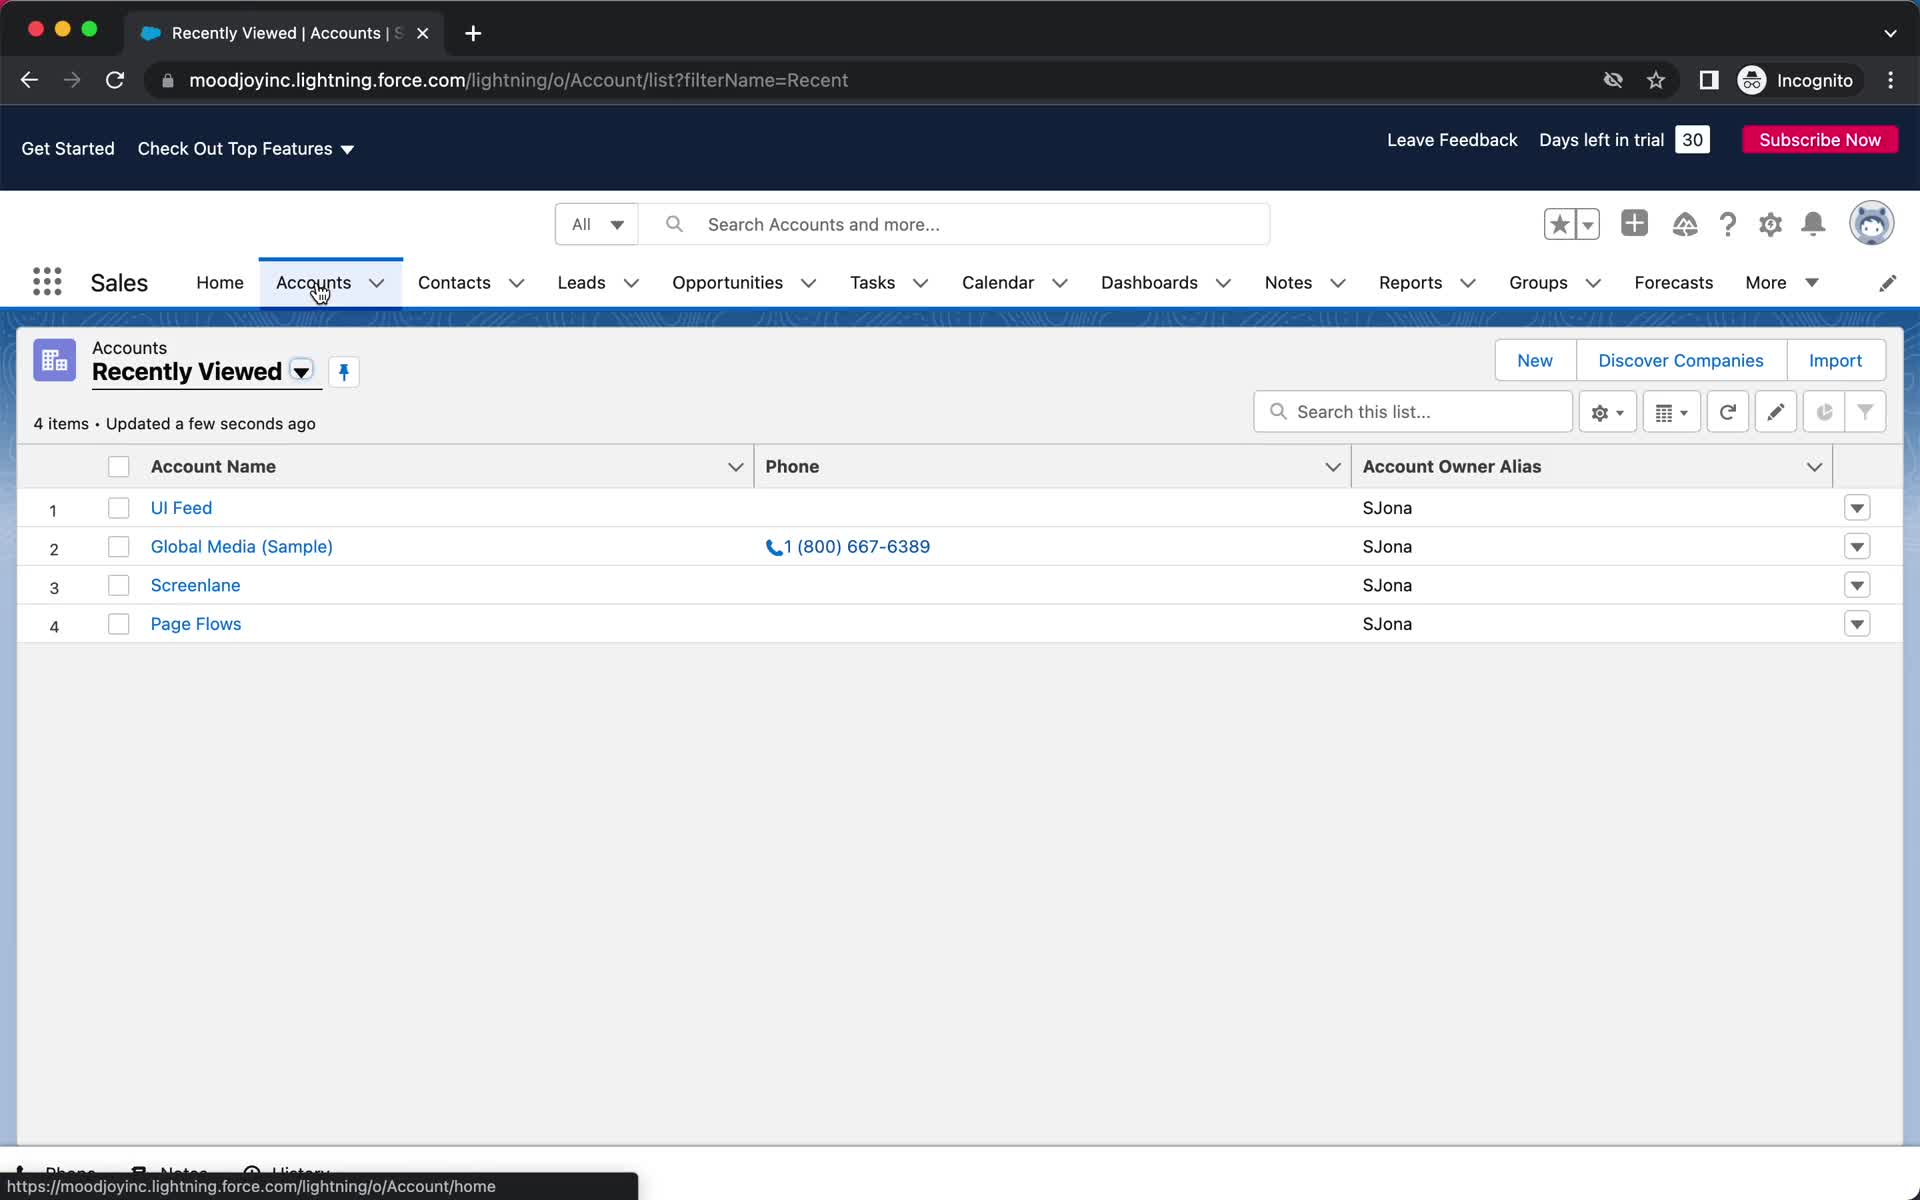Switch to the Tasks tab
This screenshot has height=1200, width=1920.
pyautogui.click(x=872, y=283)
